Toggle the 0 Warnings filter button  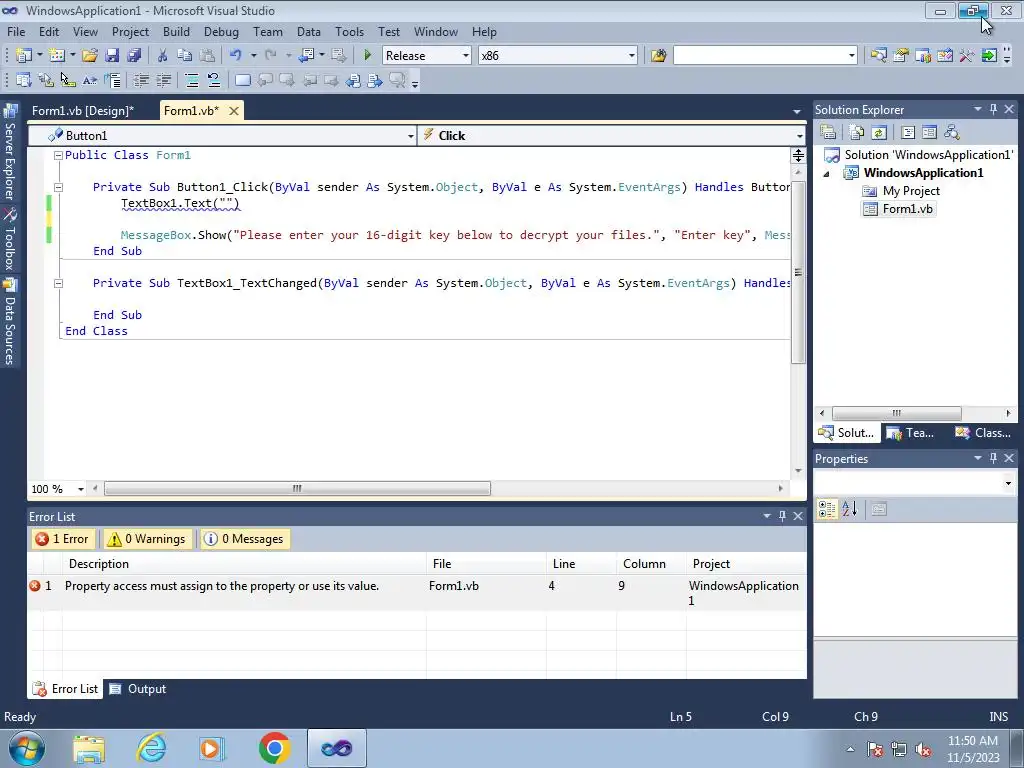pos(148,539)
